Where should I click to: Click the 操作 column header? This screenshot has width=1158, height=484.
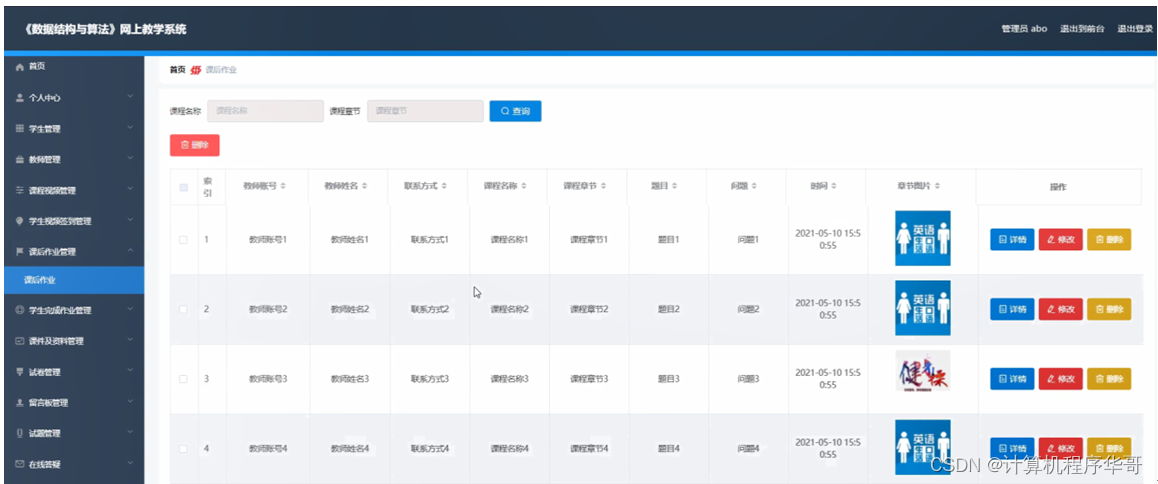click(1058, 187)
